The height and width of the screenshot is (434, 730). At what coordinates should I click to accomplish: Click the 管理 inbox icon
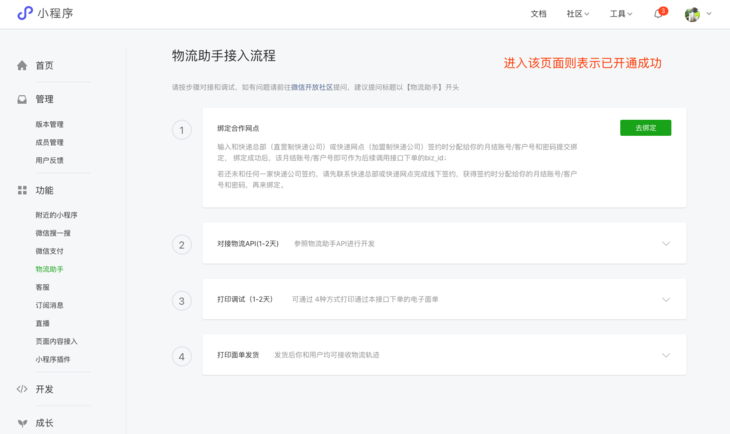coord(22,100)
